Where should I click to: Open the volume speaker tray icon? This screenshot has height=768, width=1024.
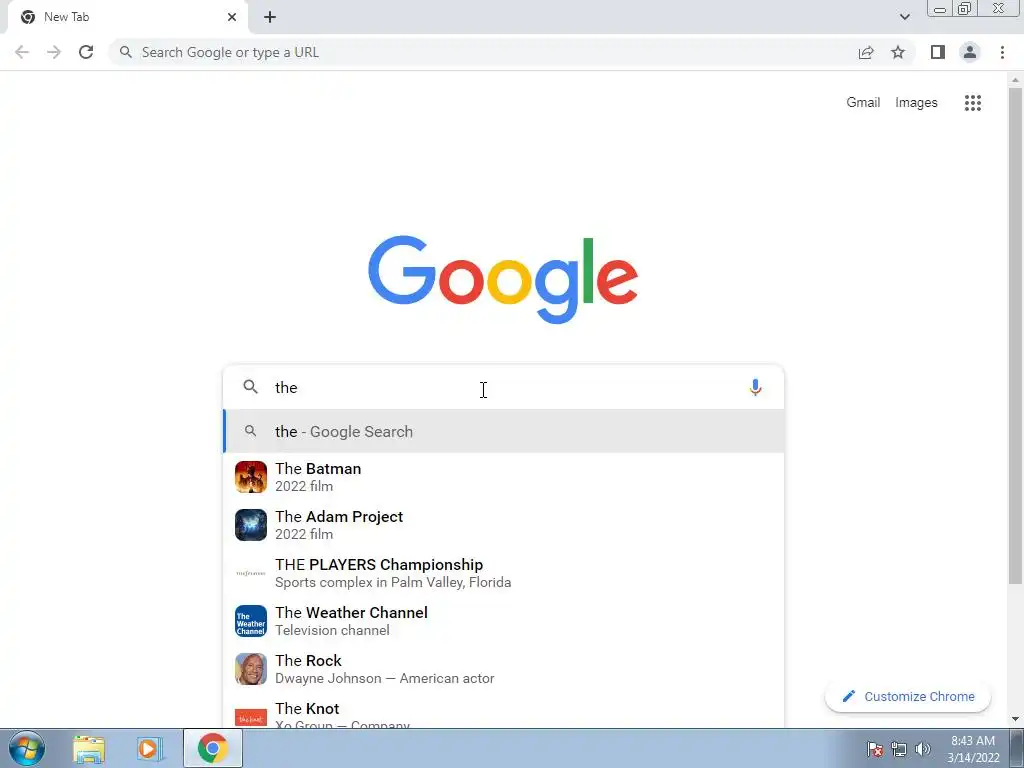coord(922,749)
